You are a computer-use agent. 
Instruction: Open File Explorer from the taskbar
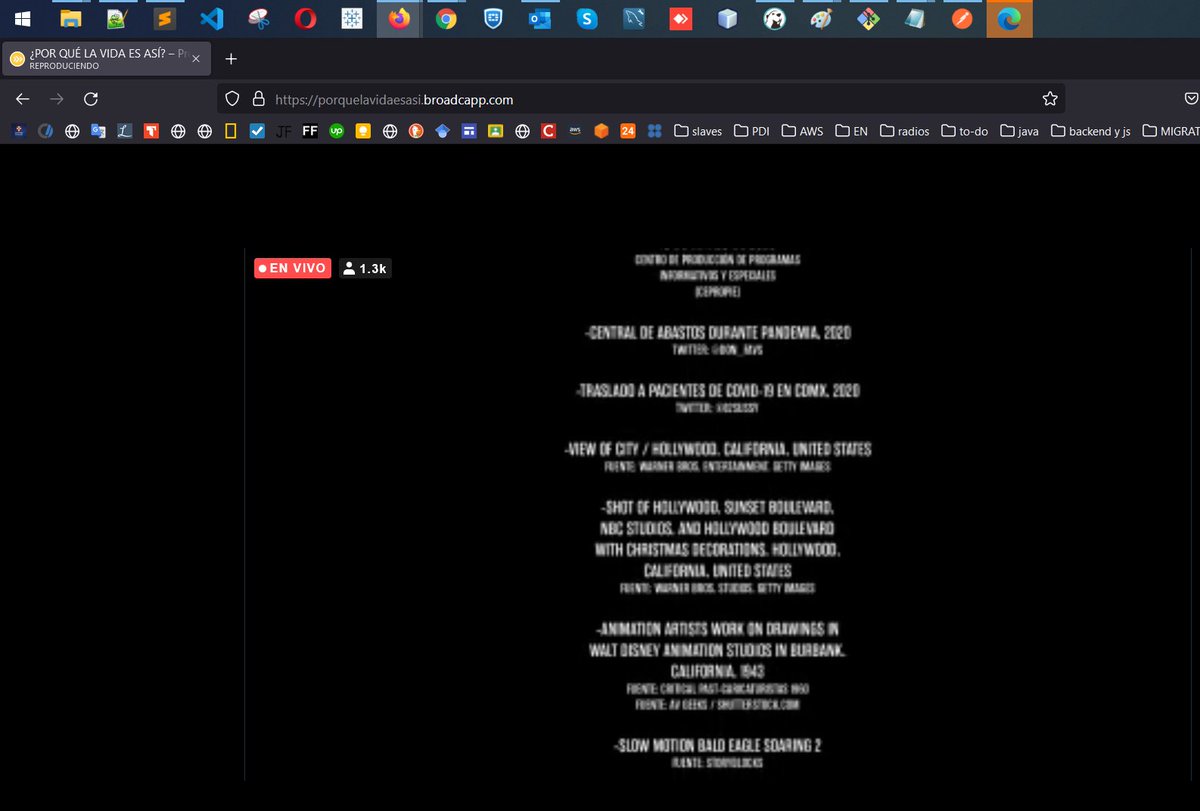tap(70, 18)
